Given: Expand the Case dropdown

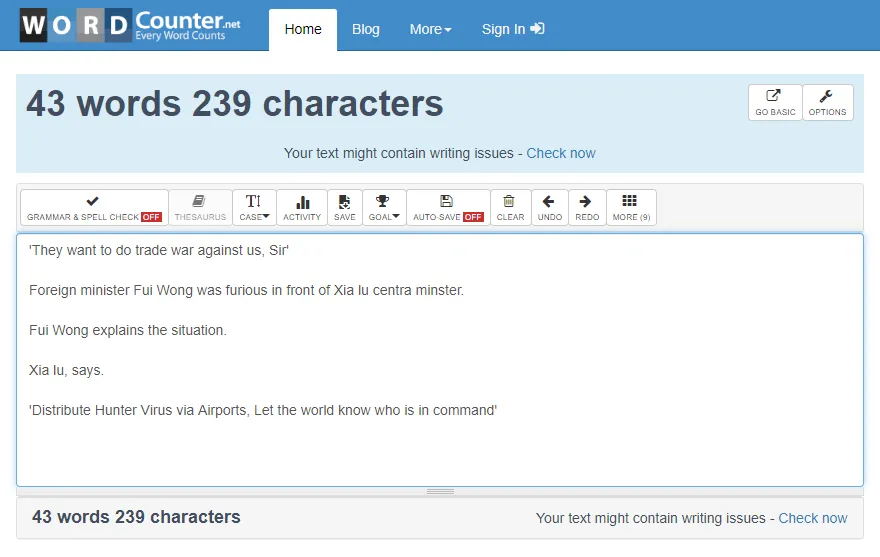Looking at the screenshot, I should coord(254,208).
